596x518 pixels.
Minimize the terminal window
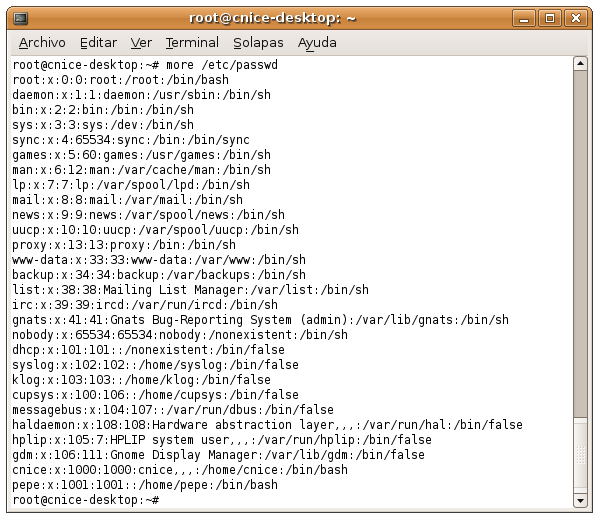tap(524, 18)
